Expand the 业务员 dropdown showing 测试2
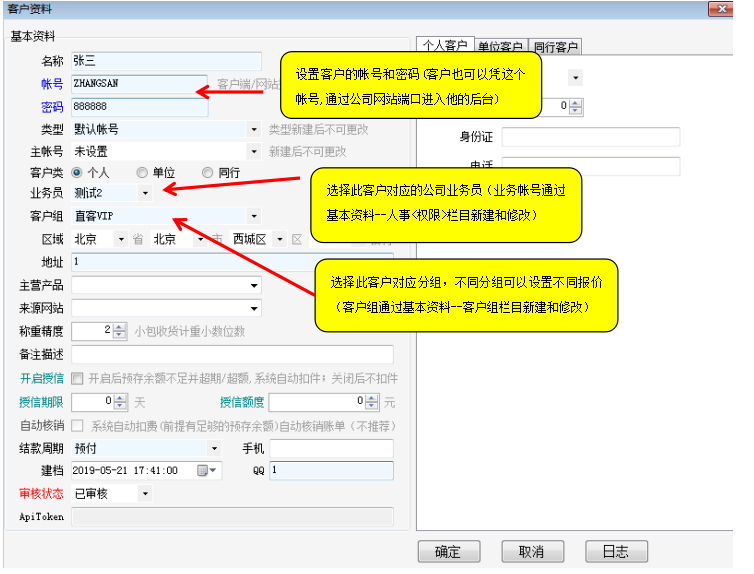 pos(145,192)
